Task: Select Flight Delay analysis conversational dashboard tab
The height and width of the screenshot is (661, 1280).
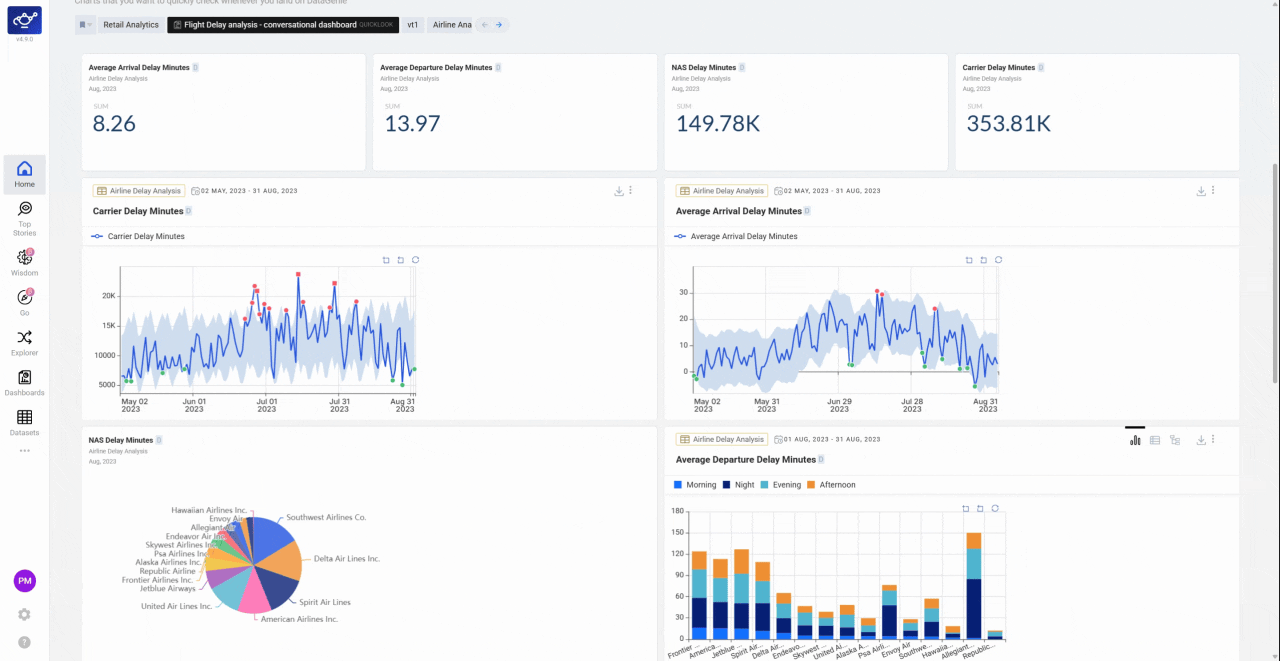Action: coord(283,25)
